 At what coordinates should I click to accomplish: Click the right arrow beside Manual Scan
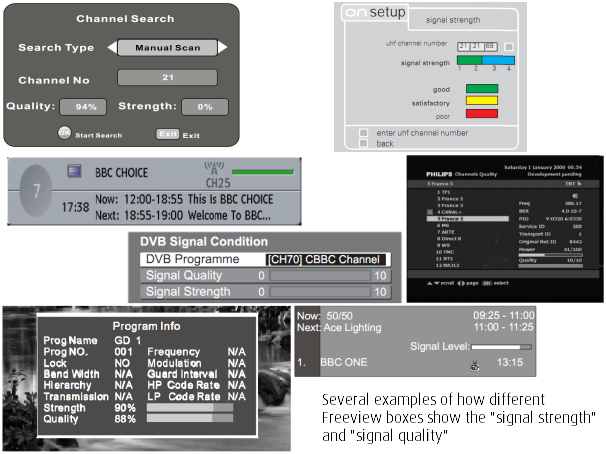(223, 48)
